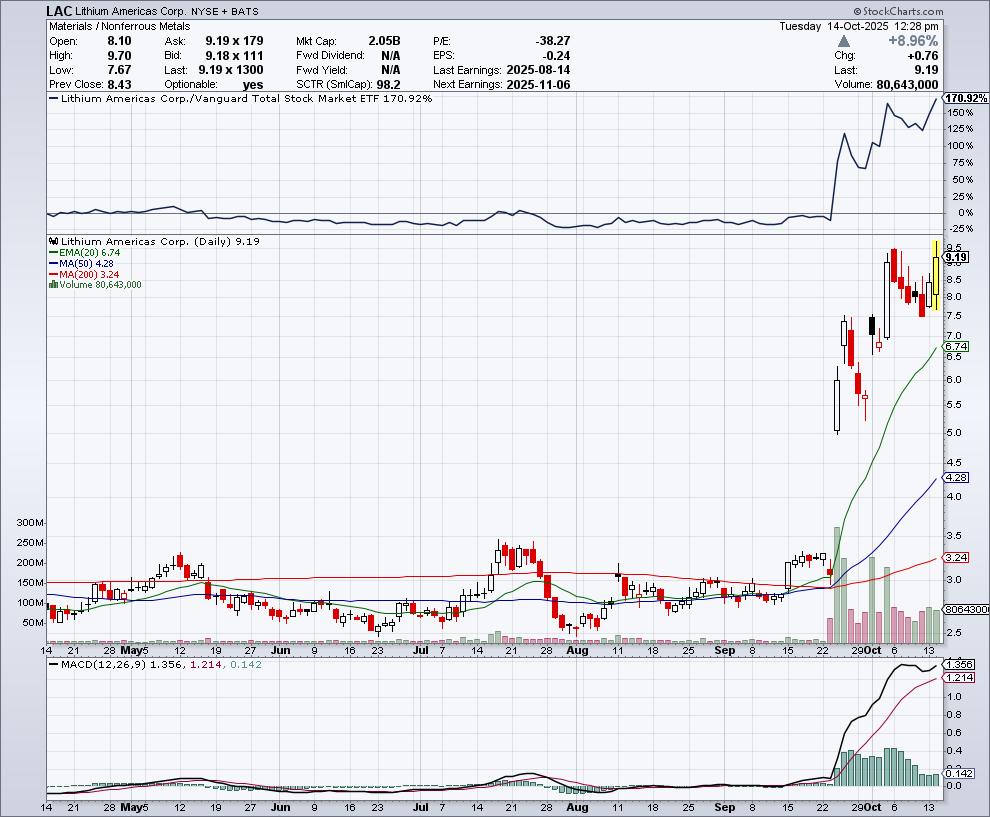Click the 9.19 price tag on price axis
Viewport: 990px width, 817px height.
tap(957, 257)
